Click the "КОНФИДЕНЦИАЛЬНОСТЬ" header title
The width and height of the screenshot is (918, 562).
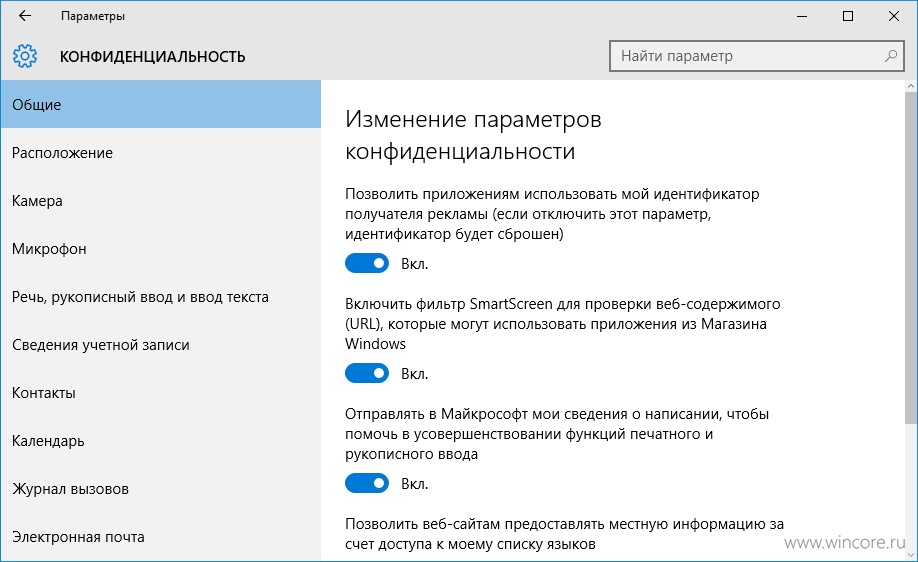click(x=152, y=57)
